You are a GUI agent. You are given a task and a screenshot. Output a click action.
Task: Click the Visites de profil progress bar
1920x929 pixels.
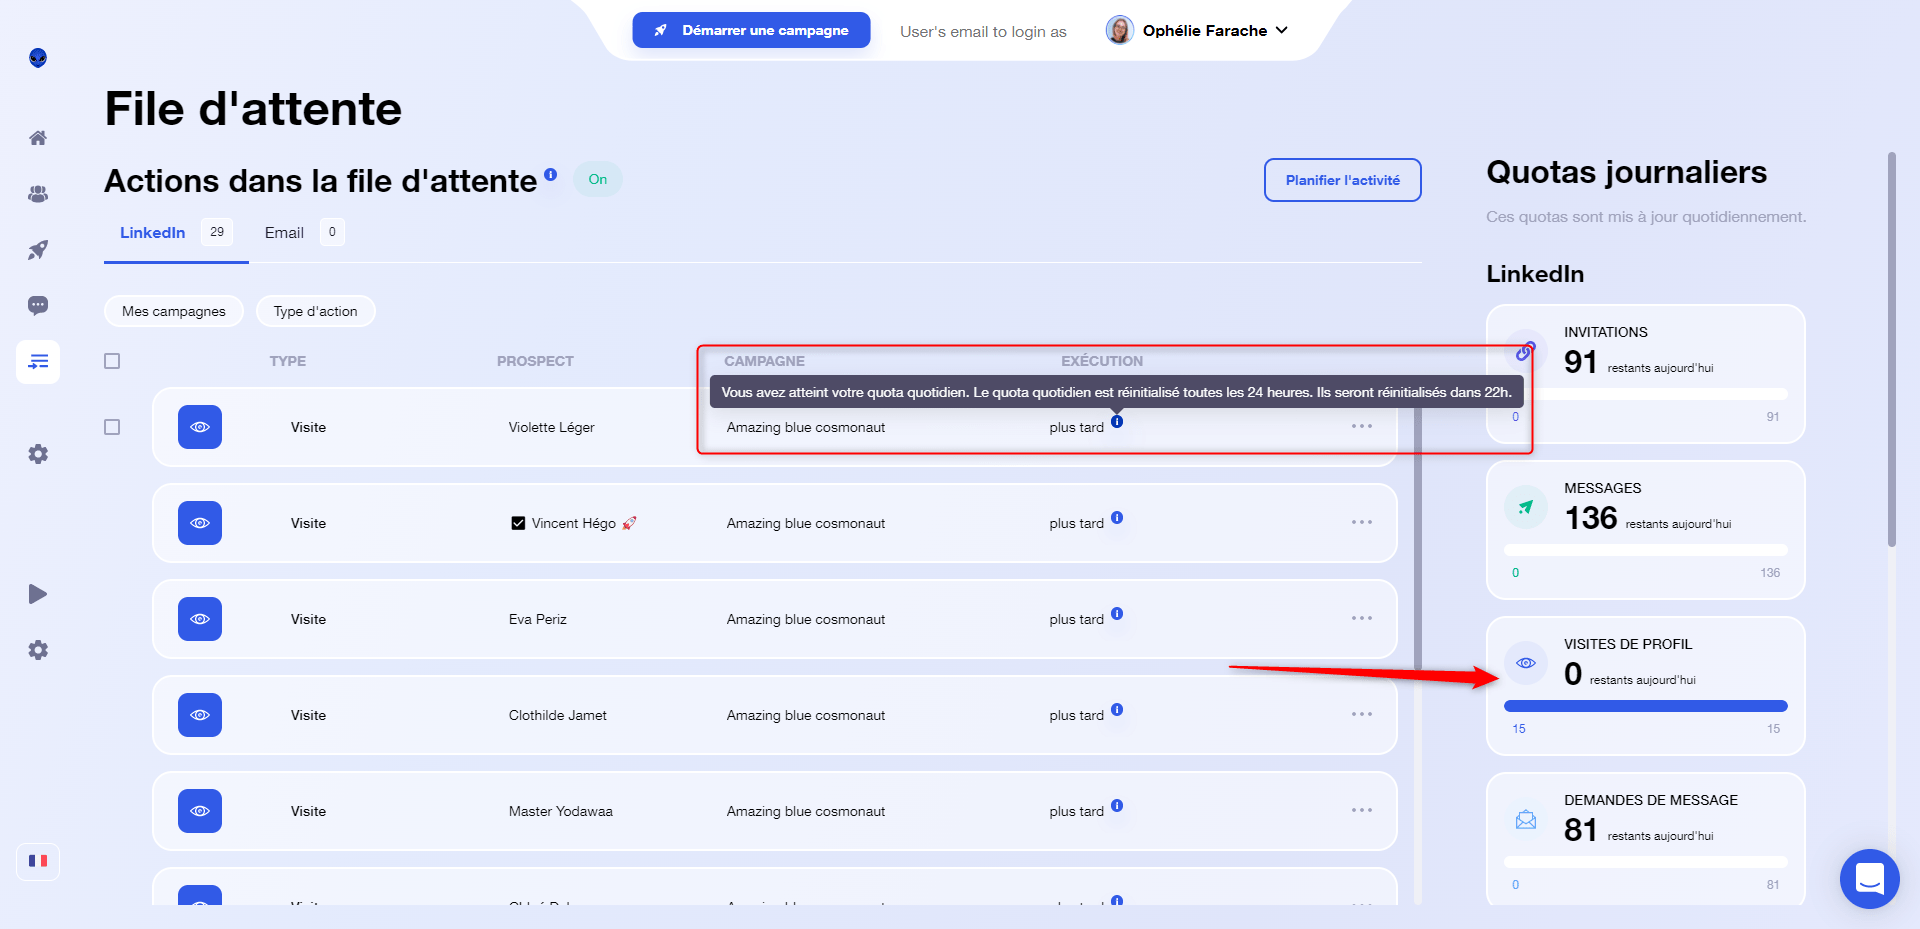pos(1646,706)
